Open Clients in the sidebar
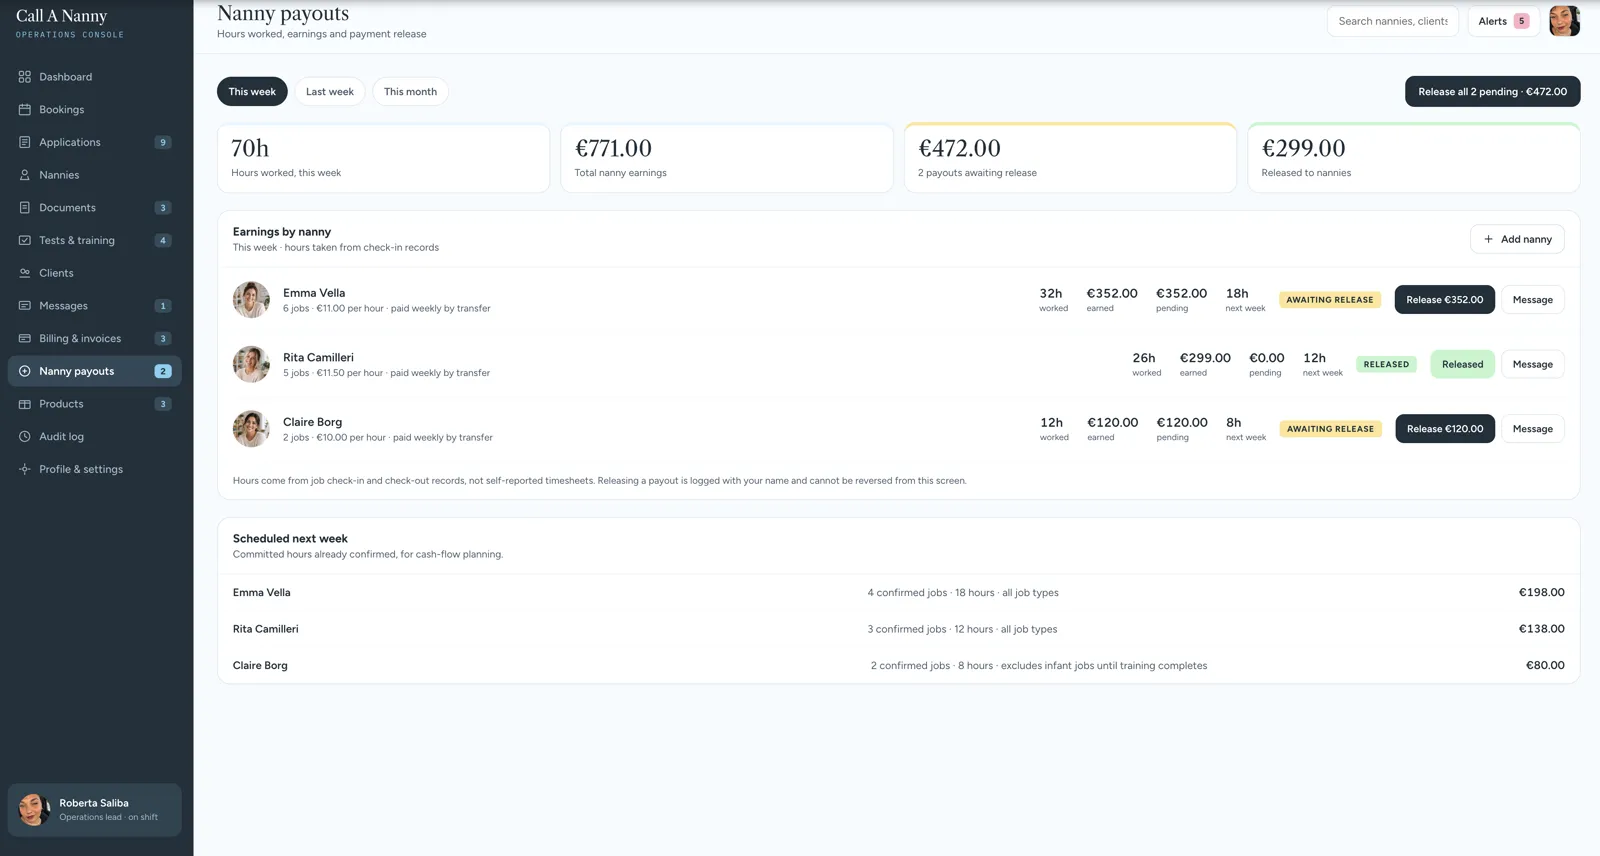1600x856 pixels. [94, 273]
